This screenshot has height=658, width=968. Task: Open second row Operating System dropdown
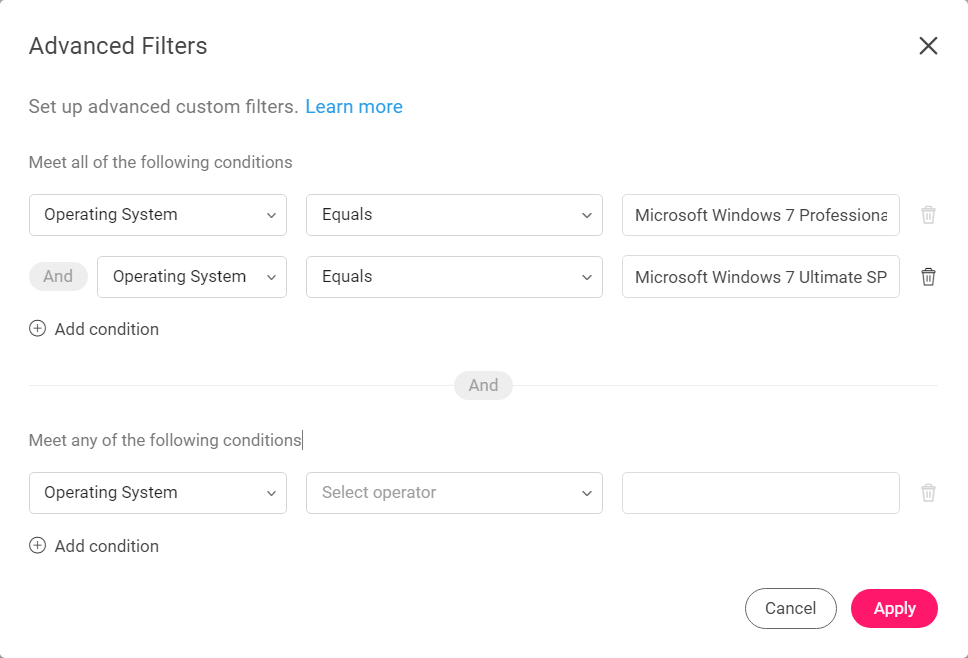pos(192,277)
